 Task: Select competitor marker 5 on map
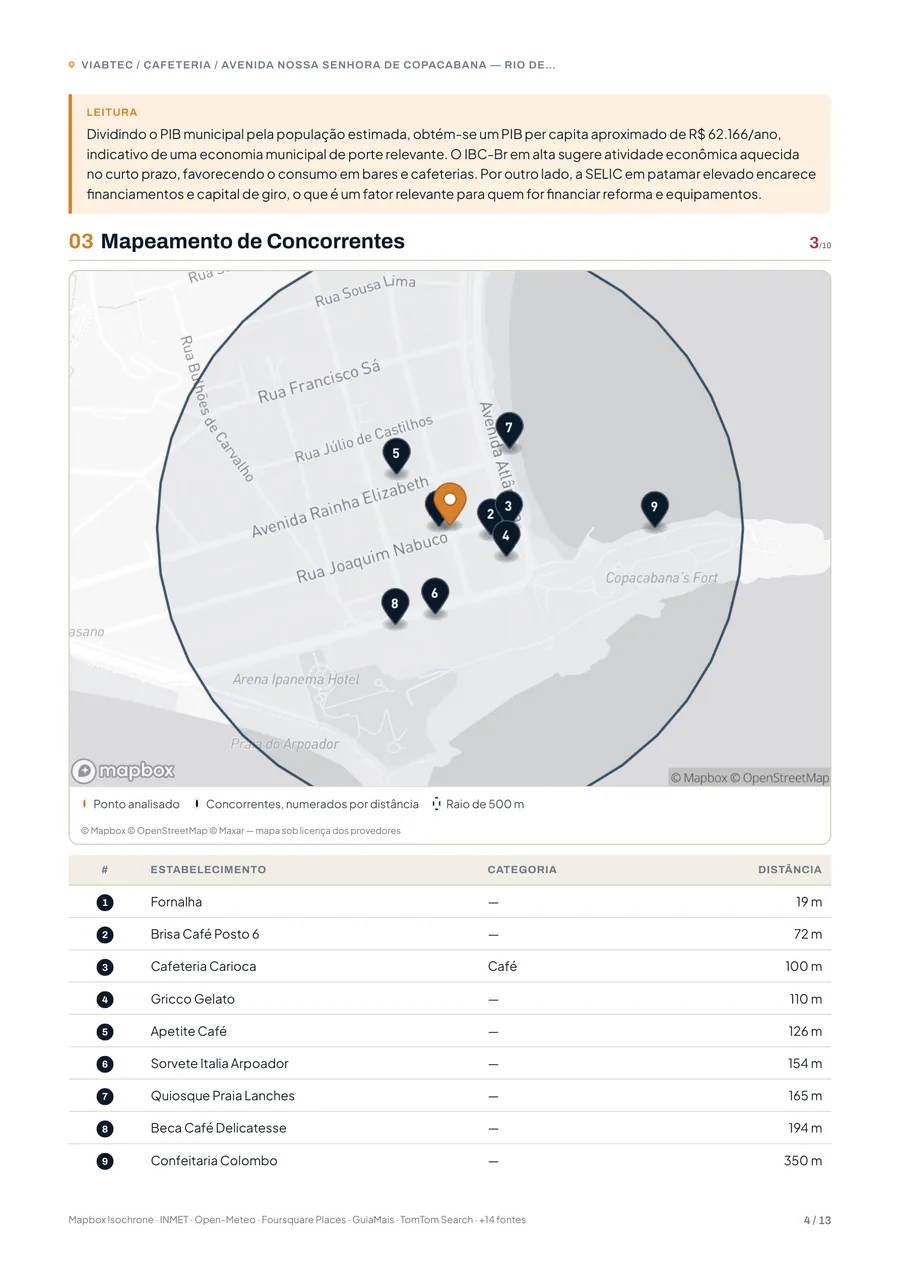click(x=396, y=456)
